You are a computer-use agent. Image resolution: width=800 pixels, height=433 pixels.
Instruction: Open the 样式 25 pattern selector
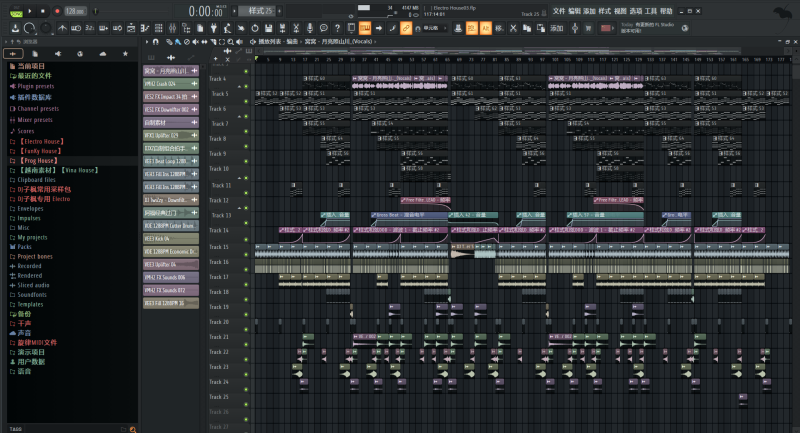tap(257, 11)
